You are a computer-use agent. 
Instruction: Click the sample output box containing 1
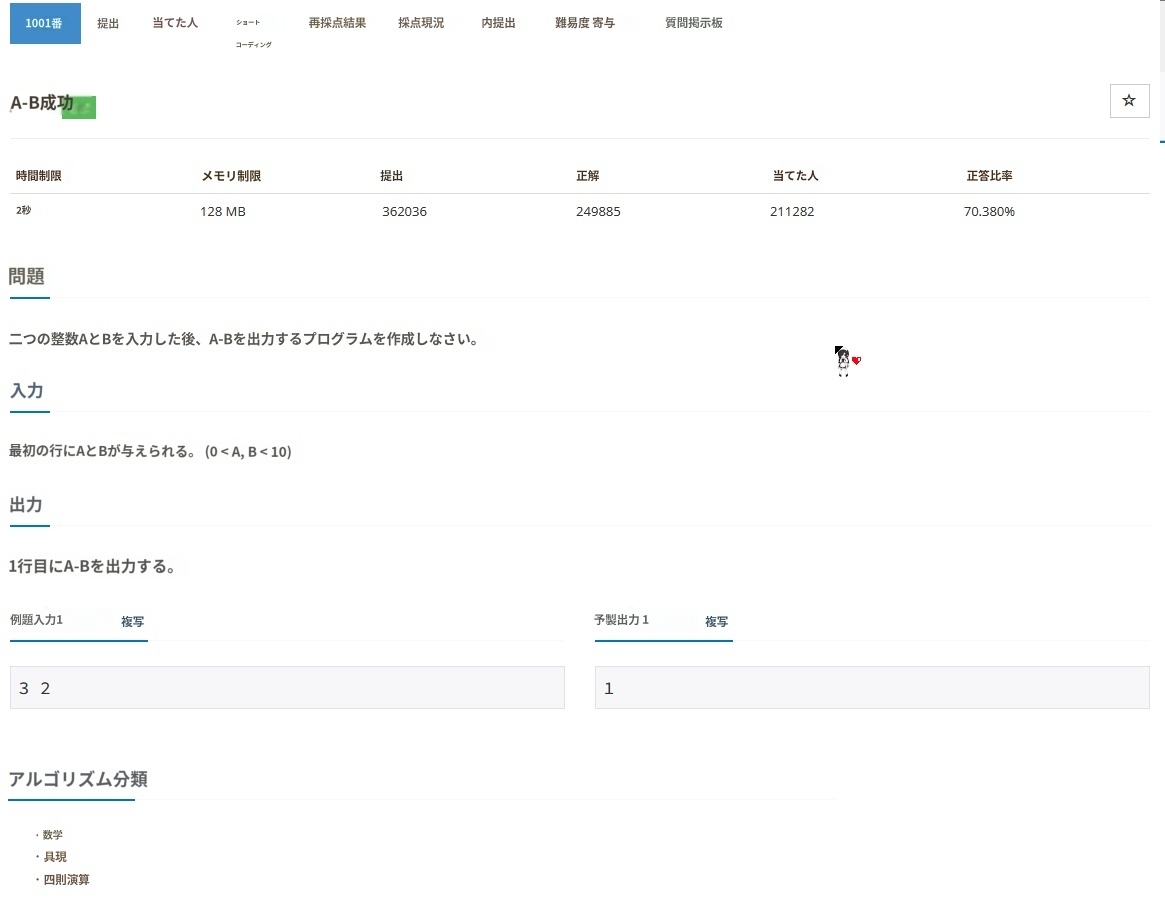pos(871,688)
